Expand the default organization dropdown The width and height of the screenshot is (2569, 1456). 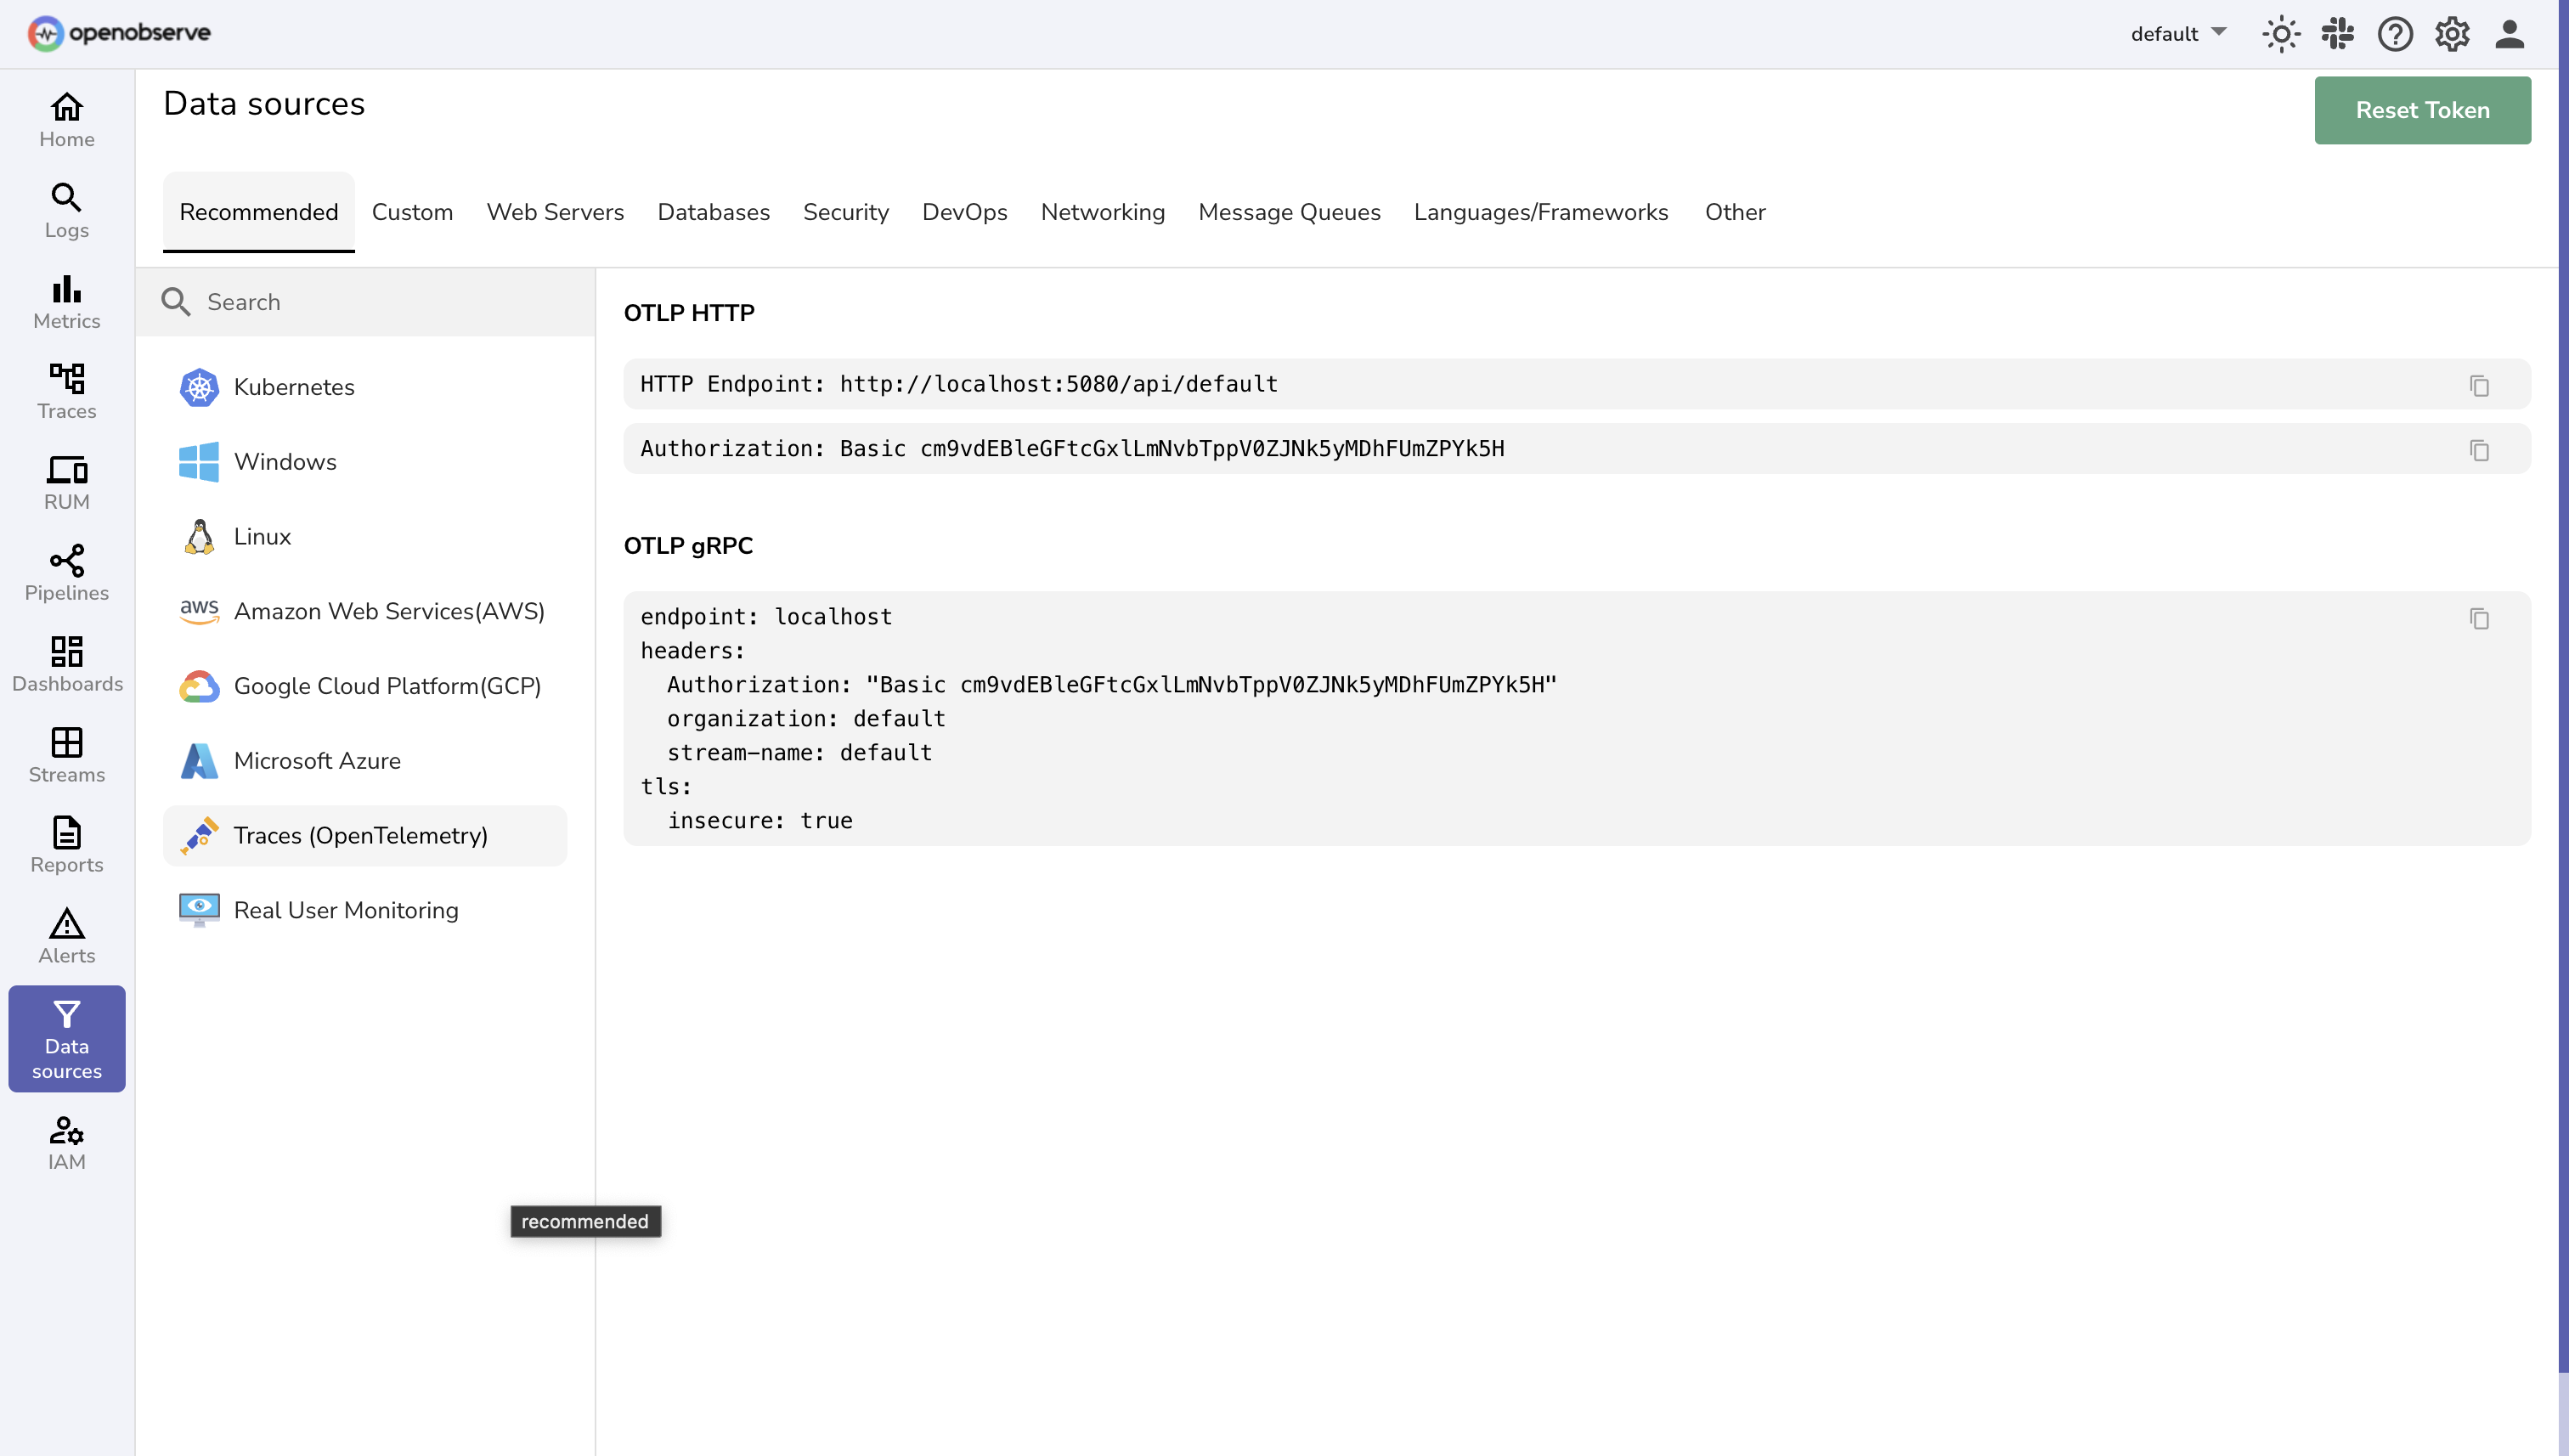point(2178,34)
